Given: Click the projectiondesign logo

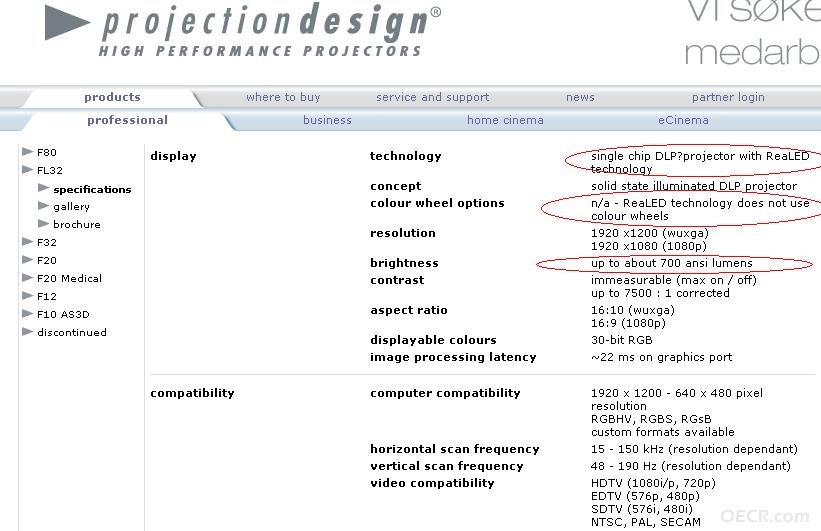Looking at the screenshot, I should 243,29.
